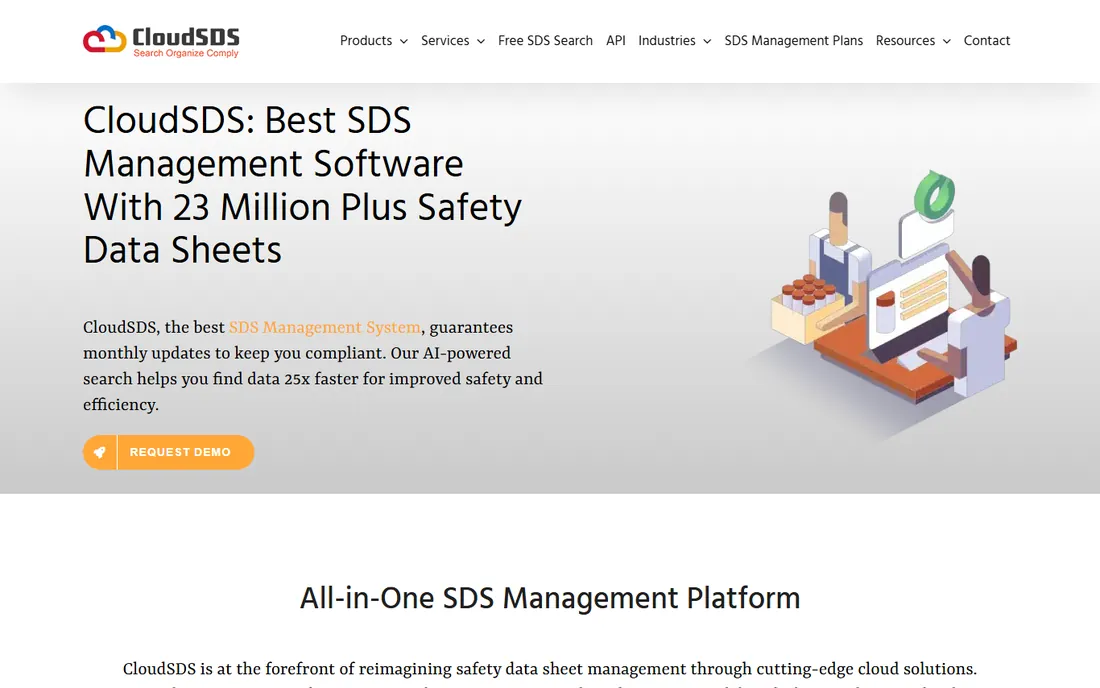The width and height of the screenshot is (1100, 688).
Task: Open the Products menu item
Action: pyautogui.click(x=365, y=41)
